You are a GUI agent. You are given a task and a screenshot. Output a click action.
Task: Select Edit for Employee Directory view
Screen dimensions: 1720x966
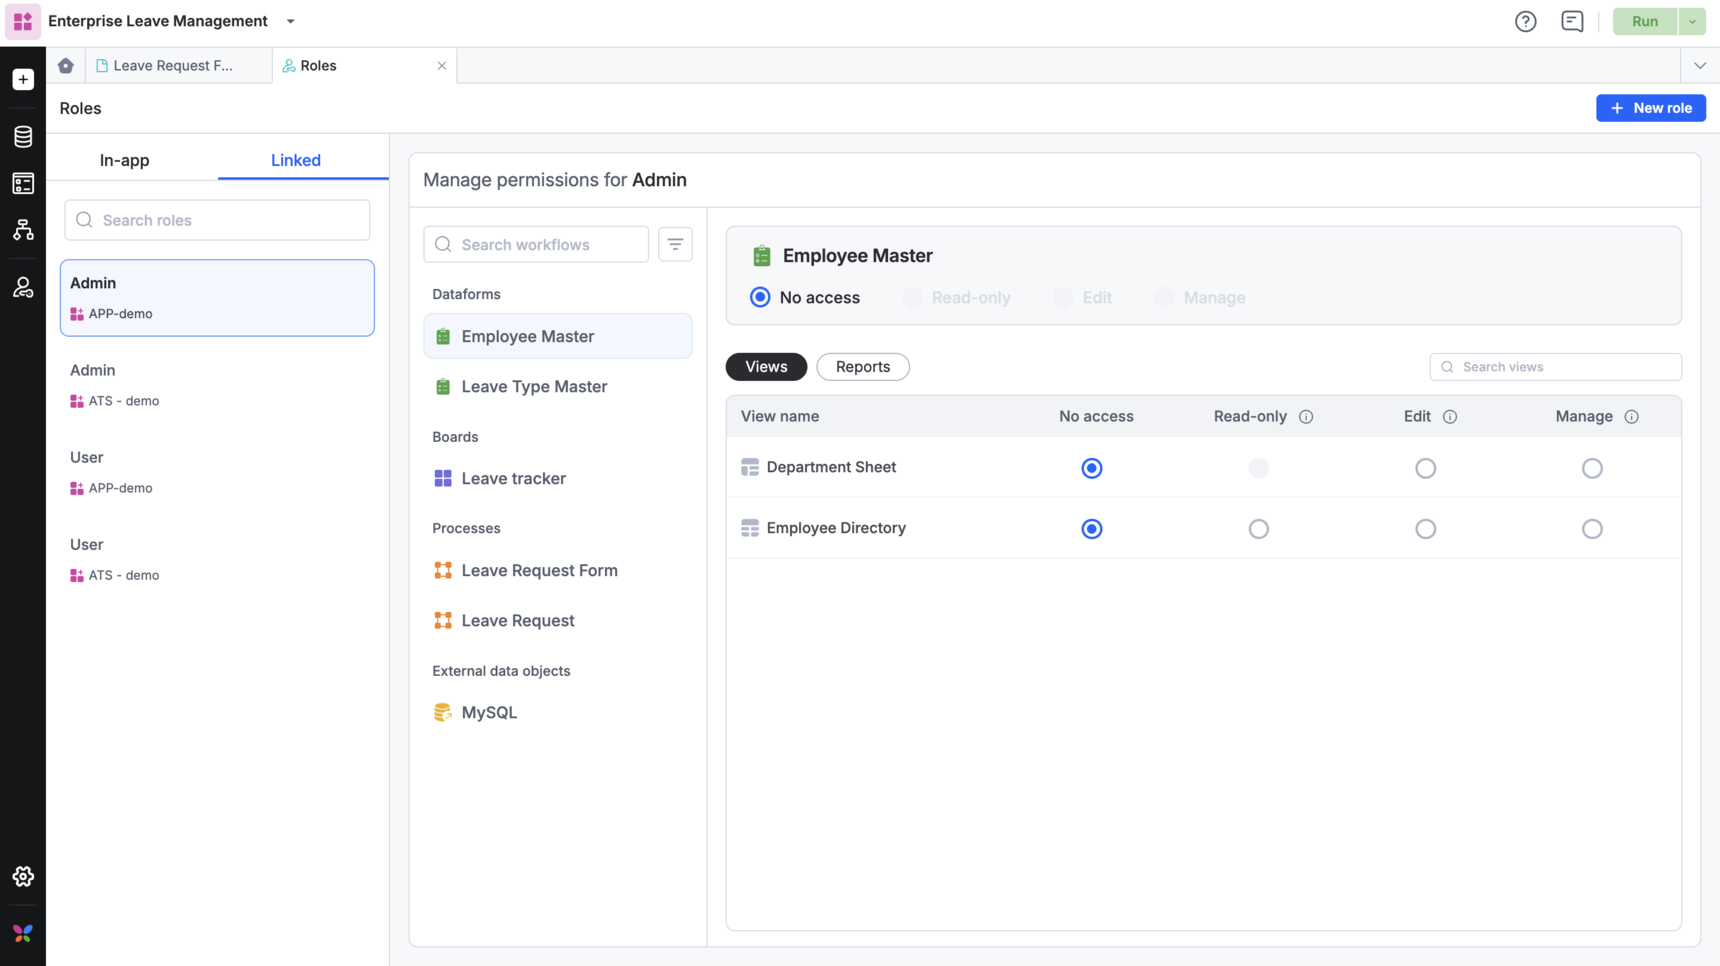(x=1425, y=529)
